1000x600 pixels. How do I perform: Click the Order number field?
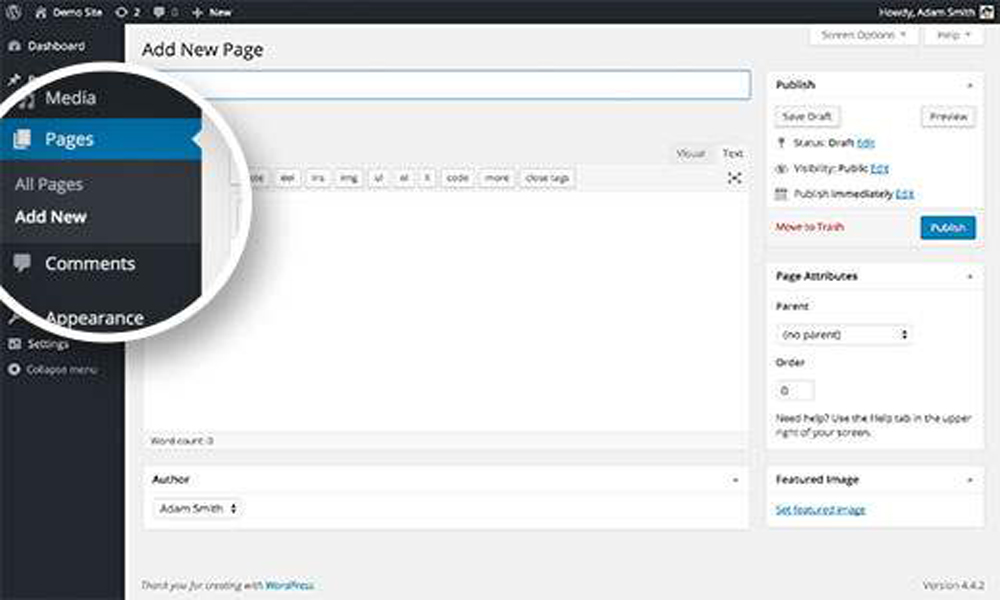click(x=795, y=391)
